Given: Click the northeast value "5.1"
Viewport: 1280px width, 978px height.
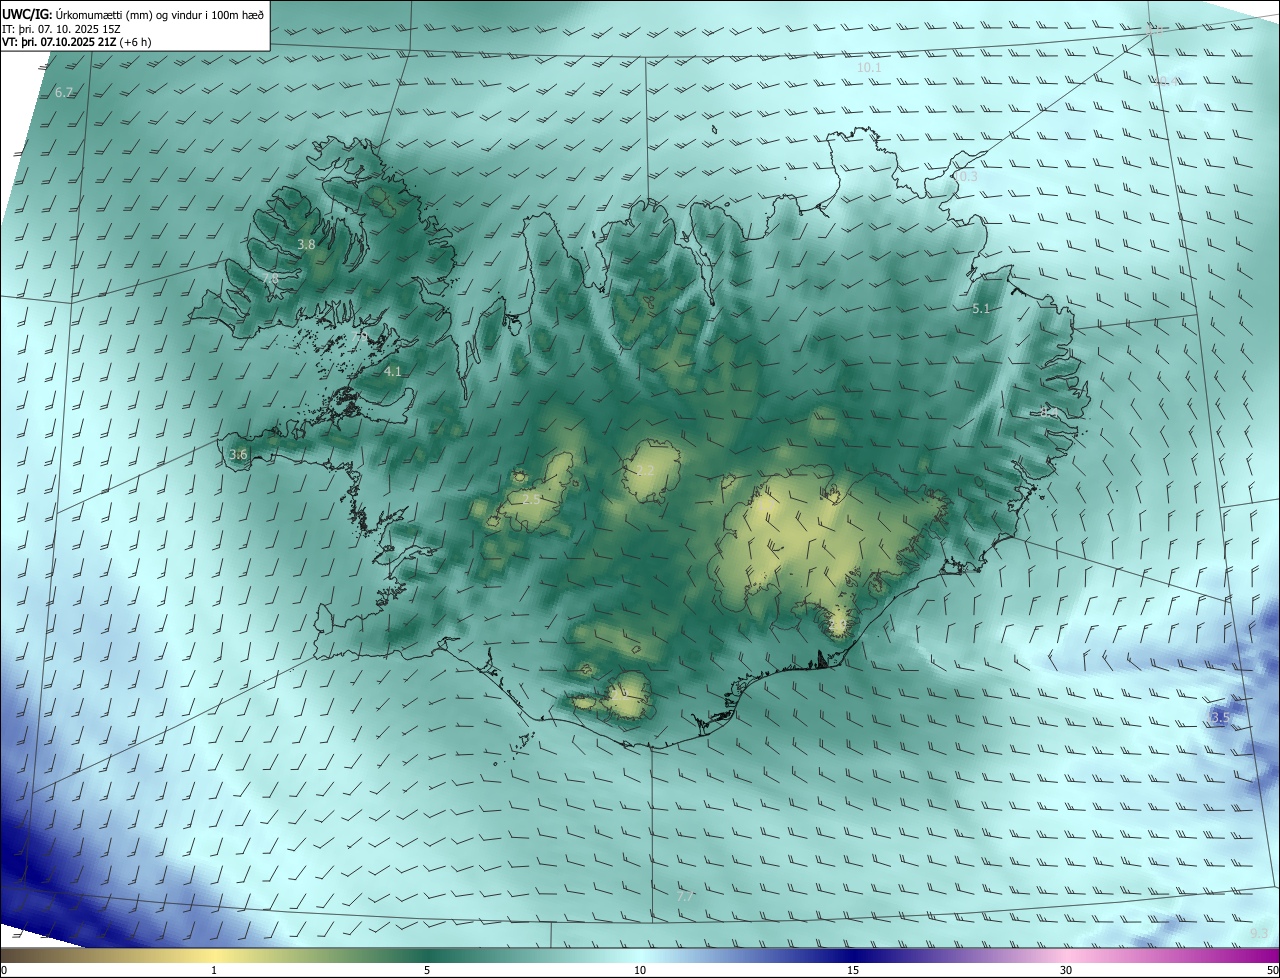Looking at the screenshot, I should point(981,309).
